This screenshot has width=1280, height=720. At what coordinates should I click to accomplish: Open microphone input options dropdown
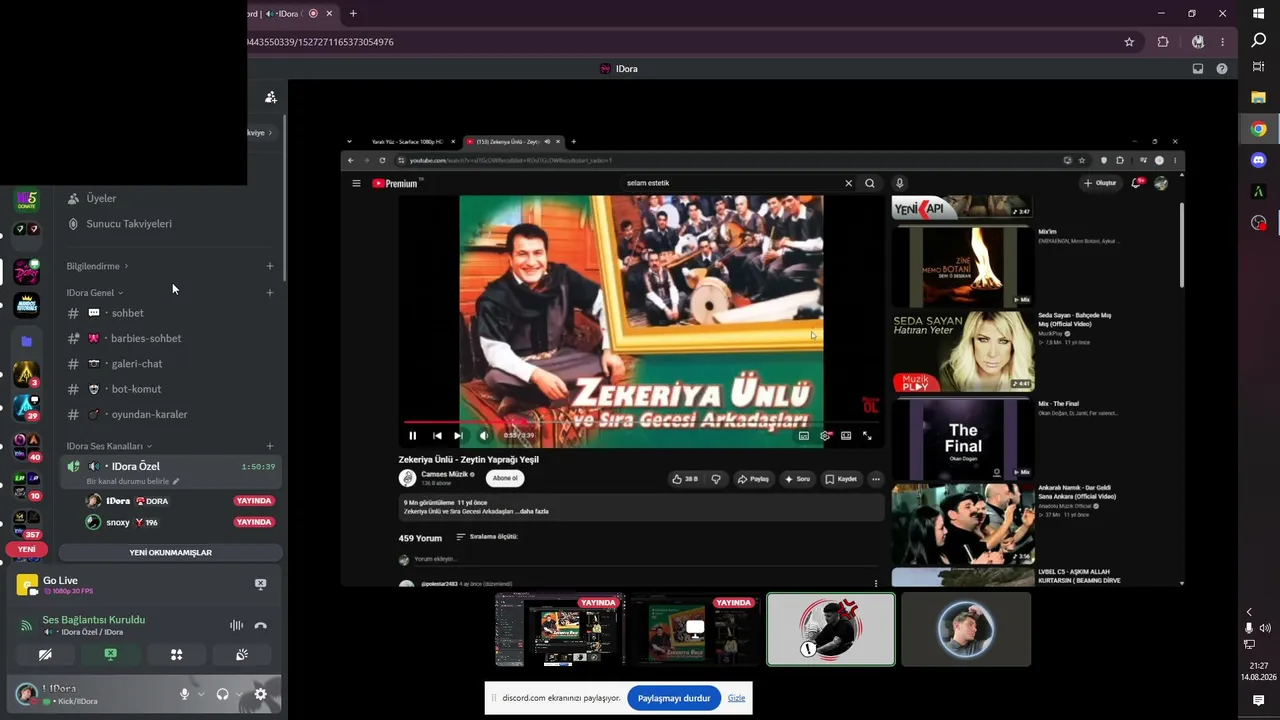[x=201, y=694]
